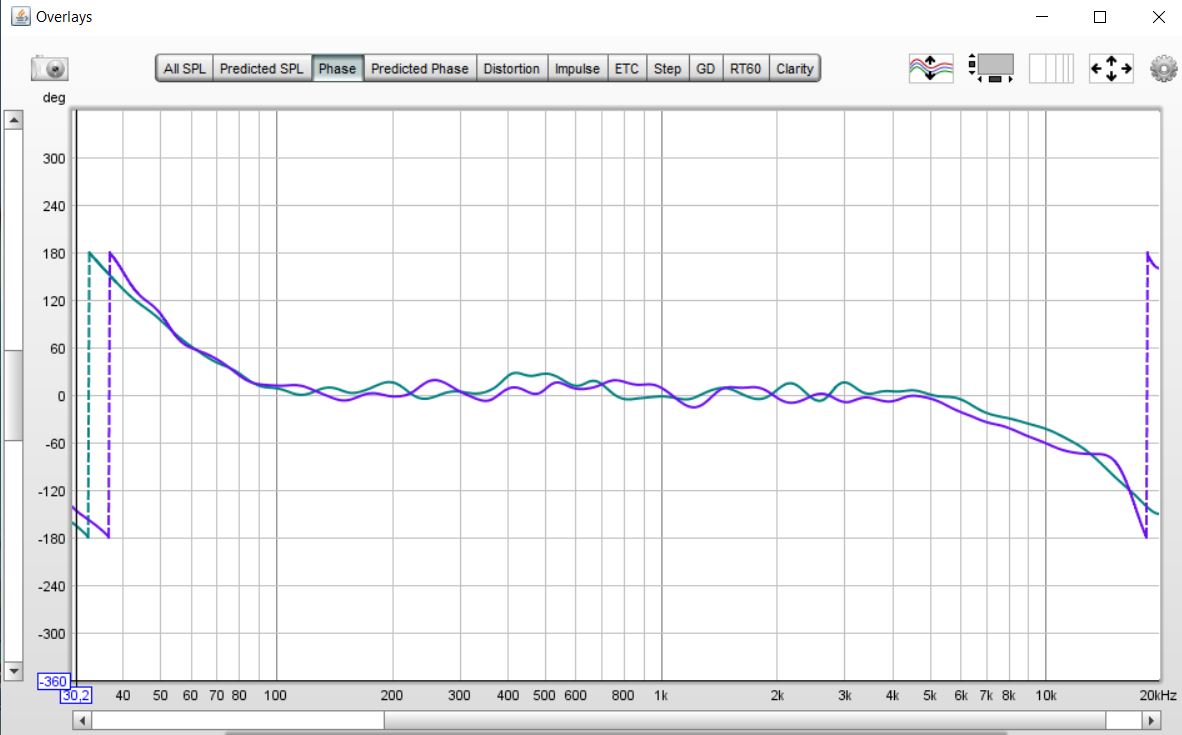
Task: Click horizontal scrollbar right arrow
Action: [1152, 720]
